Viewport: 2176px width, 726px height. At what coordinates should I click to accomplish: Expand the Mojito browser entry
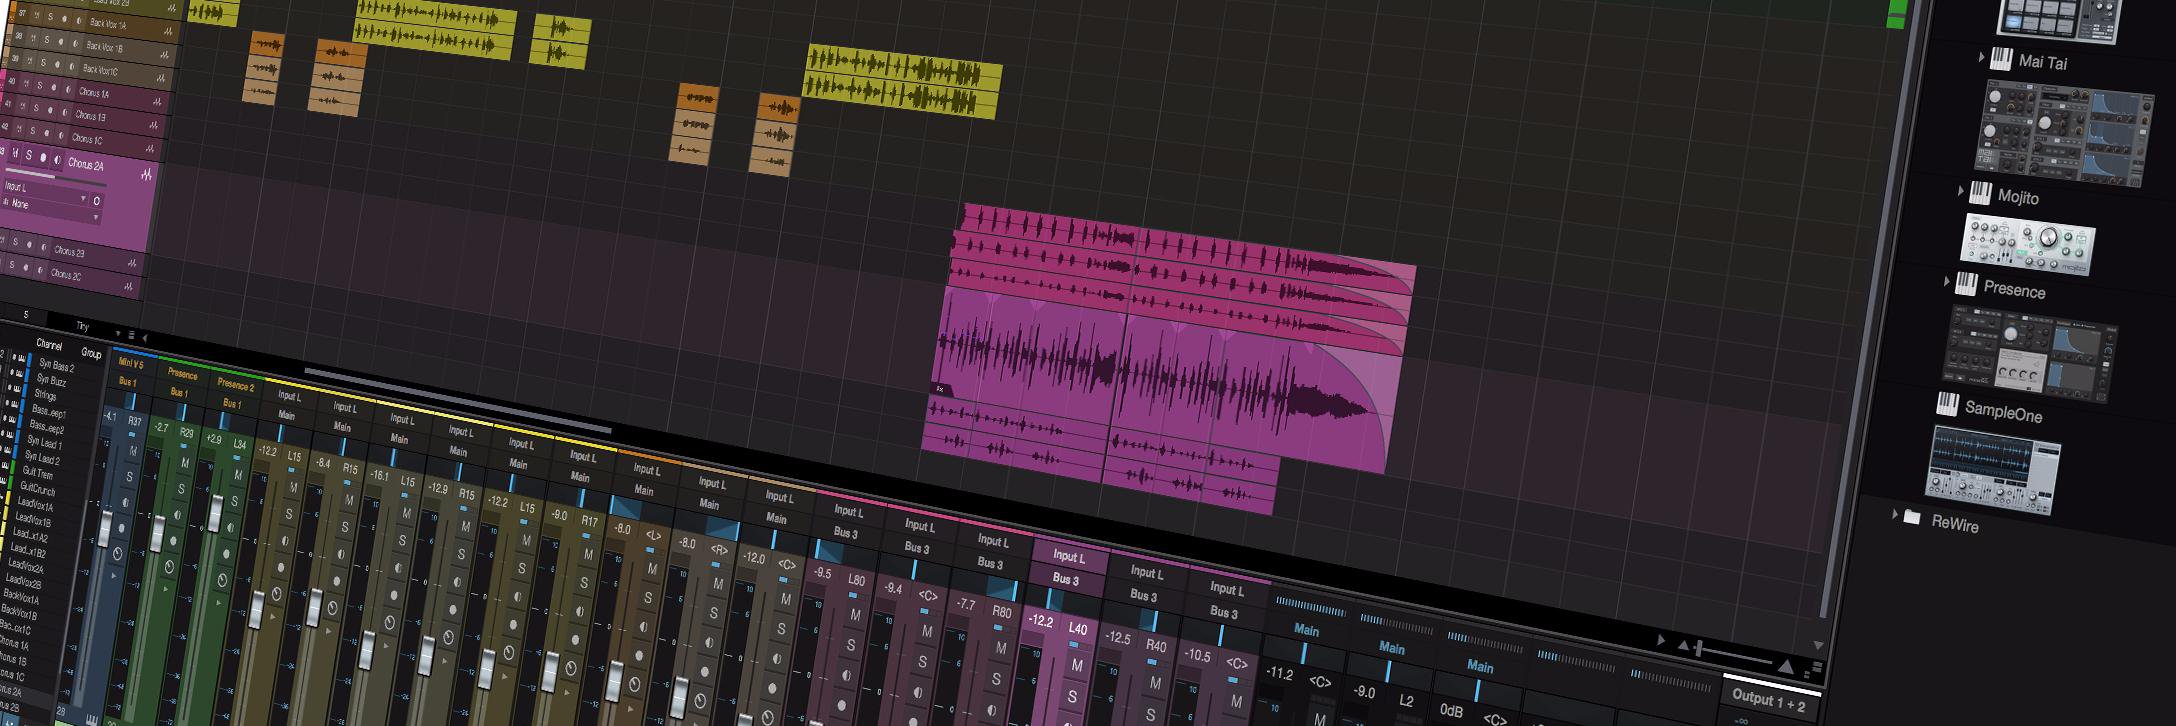click(x=1960, y=190)
